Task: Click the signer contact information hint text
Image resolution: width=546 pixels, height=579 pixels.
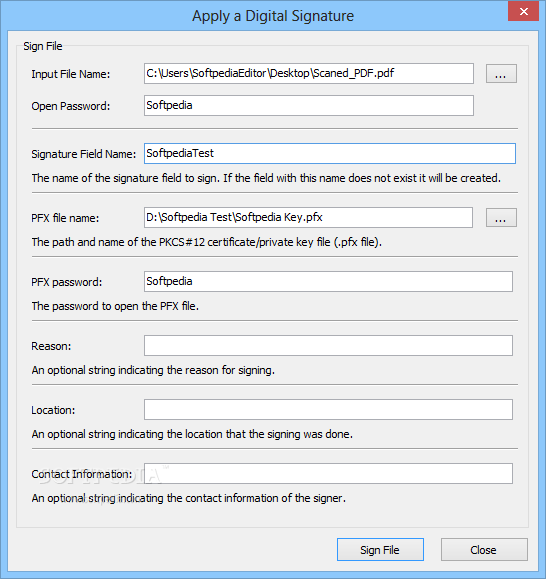Action: pos(189,498)
